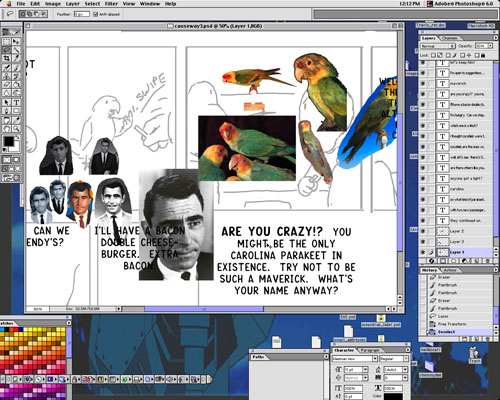
Task: Hide the Layer 3 layer
Action: coord(423,242)
